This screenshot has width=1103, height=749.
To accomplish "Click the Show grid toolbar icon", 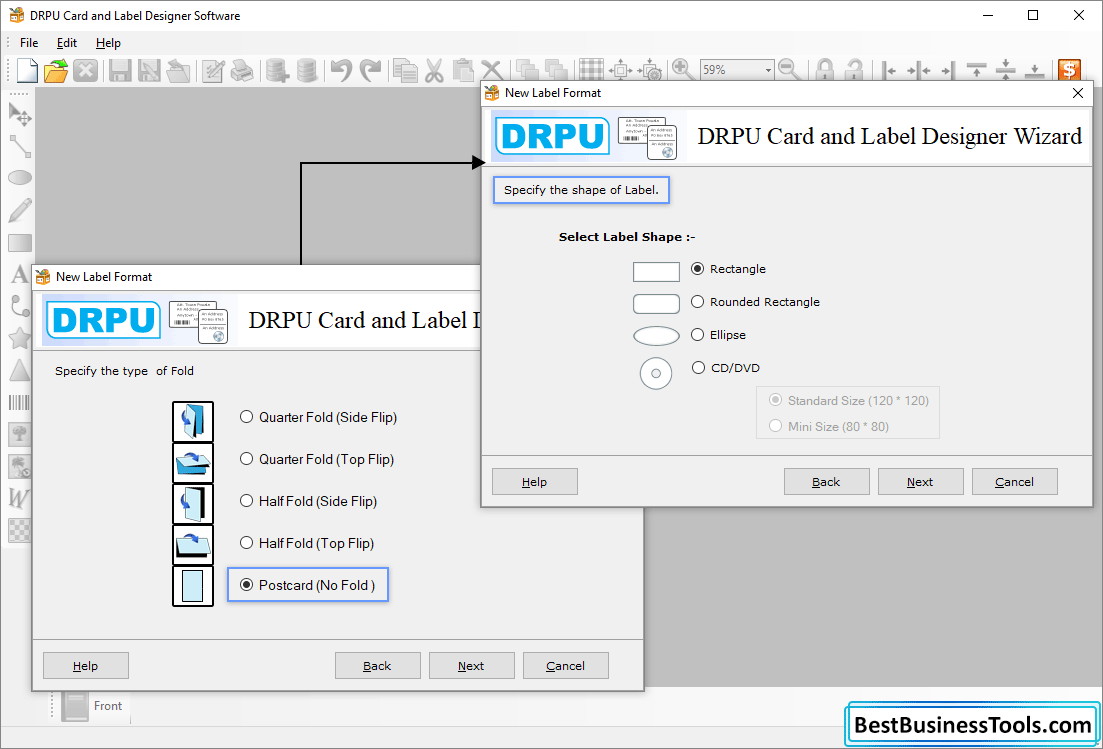I will pyautogui.click(x=591, y=70).
